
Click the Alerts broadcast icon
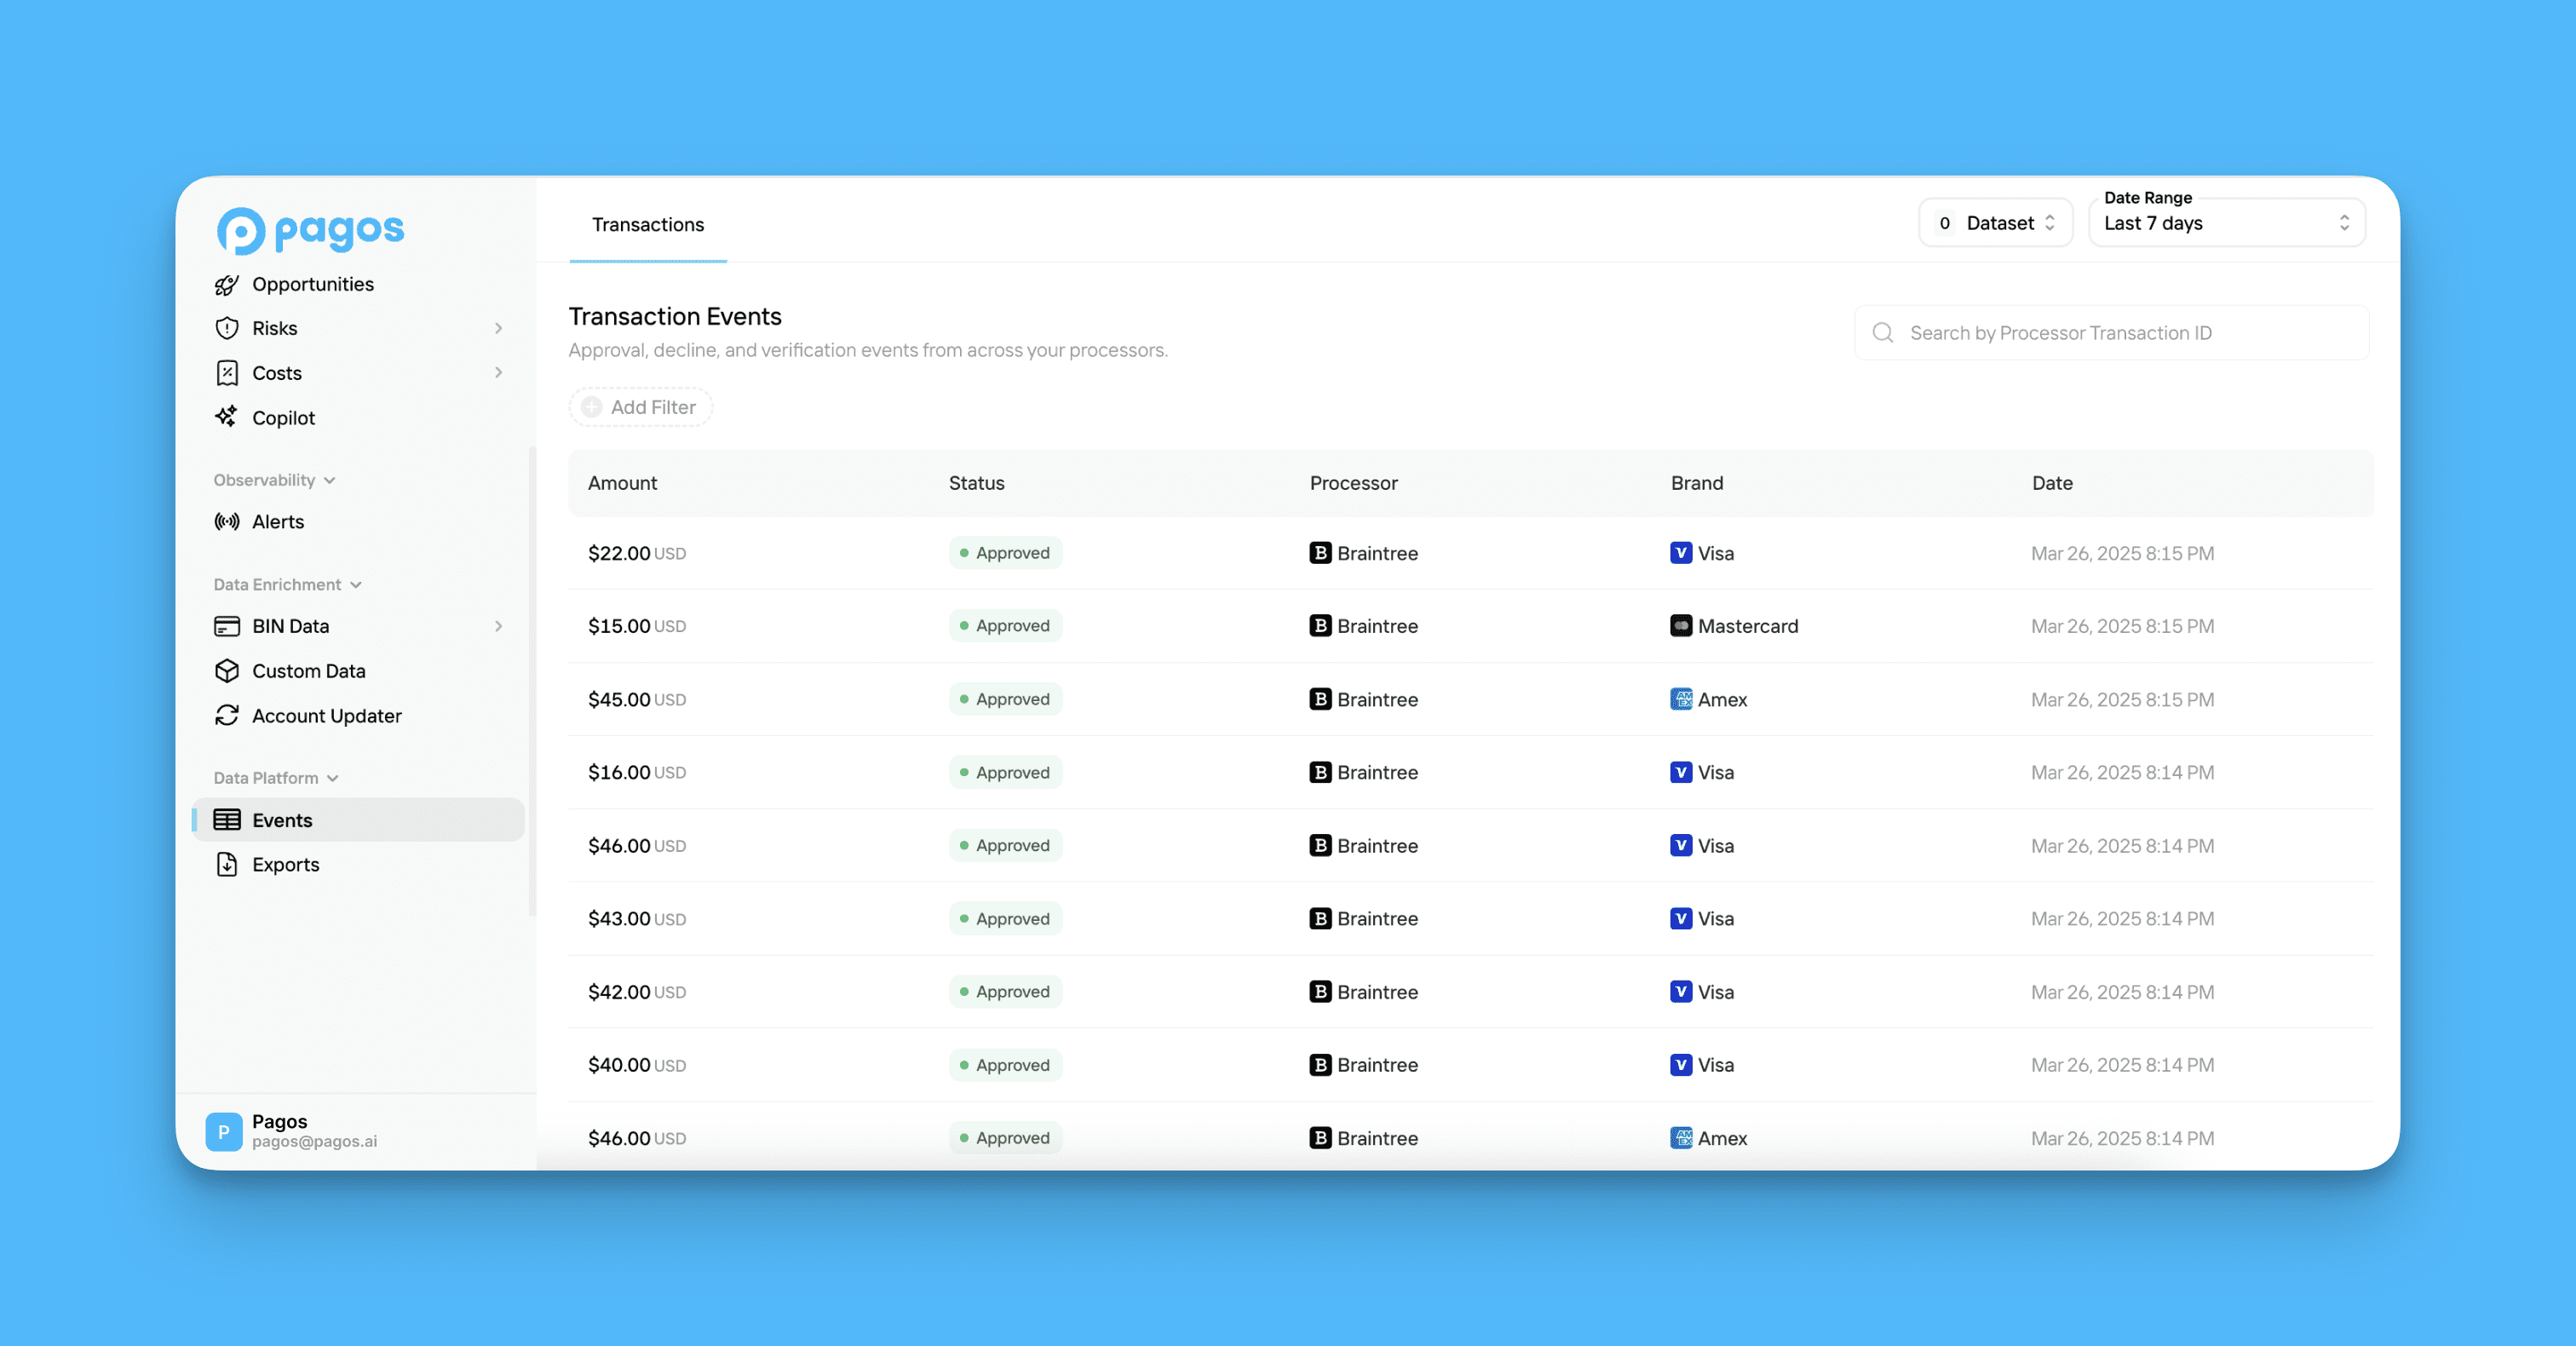(x=227, y=521)
